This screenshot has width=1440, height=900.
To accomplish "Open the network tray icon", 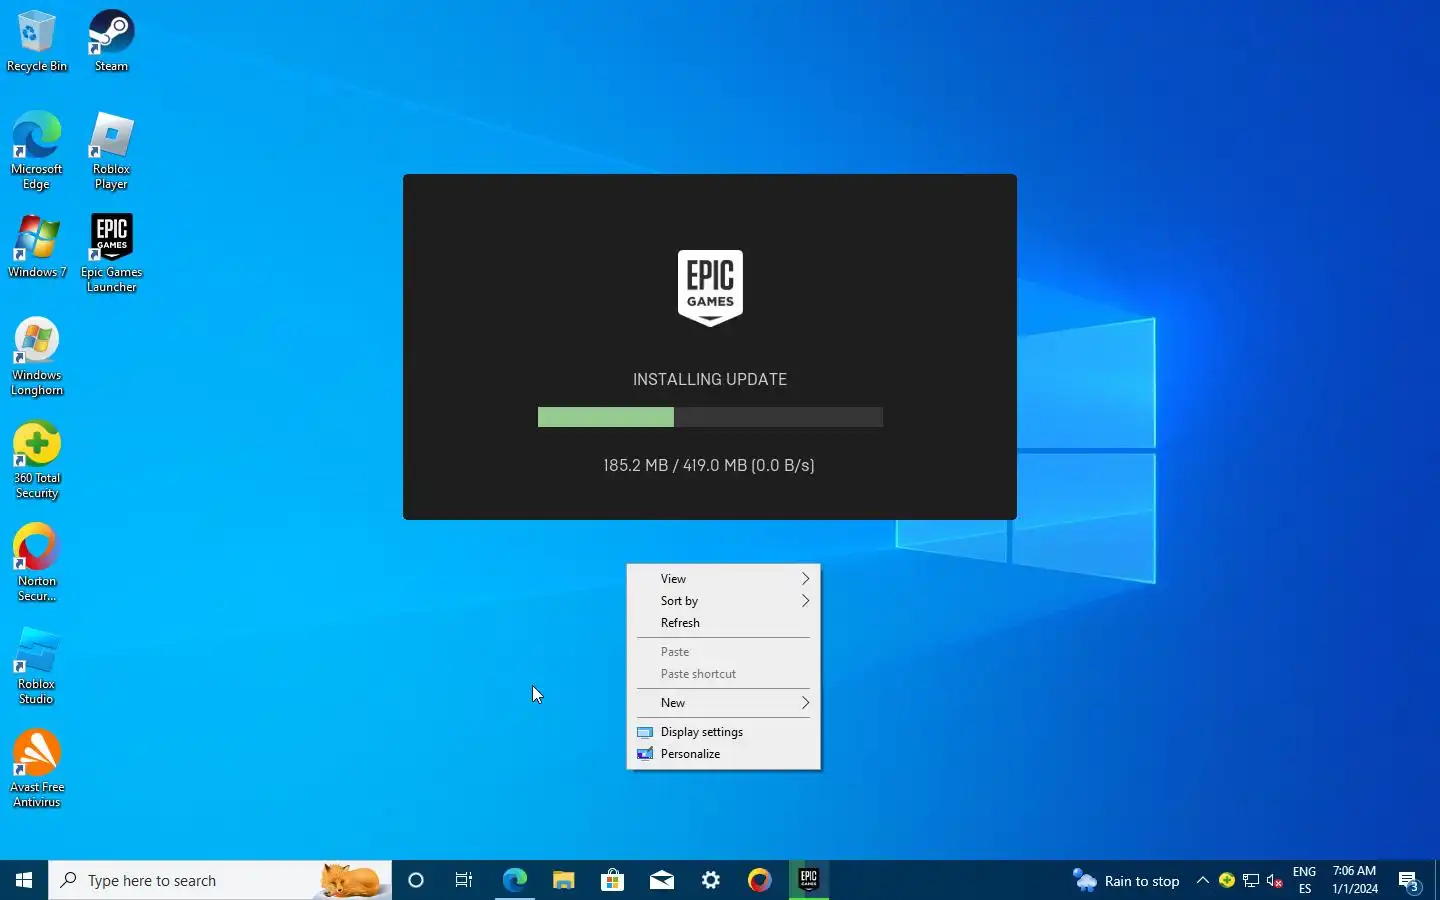I will tap(1251, 880).
